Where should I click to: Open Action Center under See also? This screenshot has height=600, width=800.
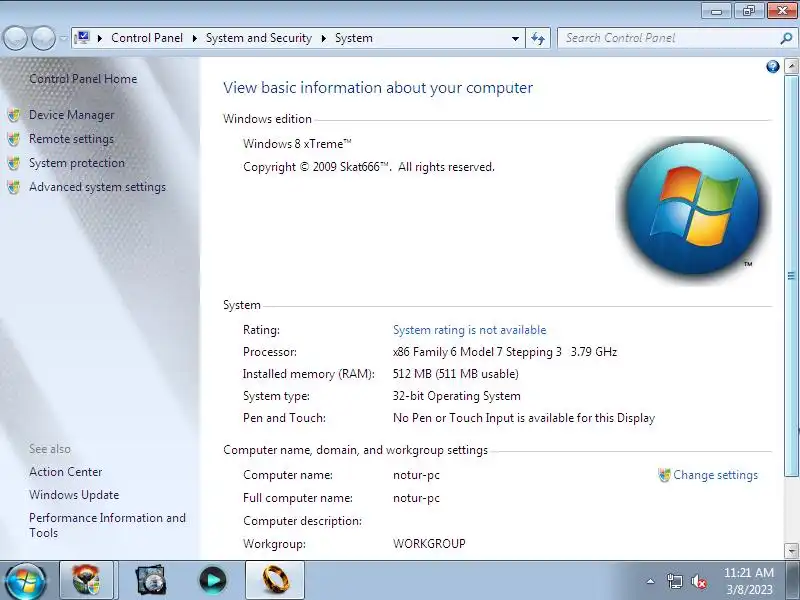65,472
